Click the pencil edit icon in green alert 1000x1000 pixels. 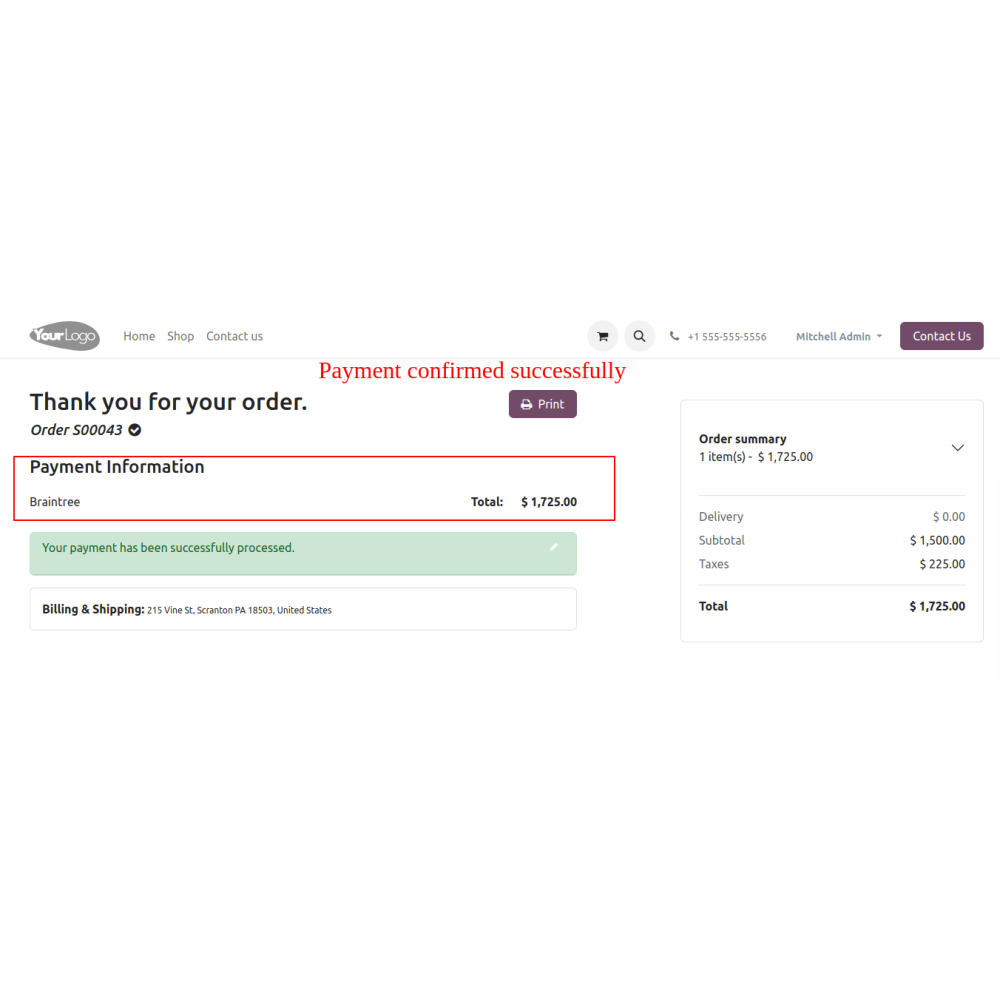[554, 547]
